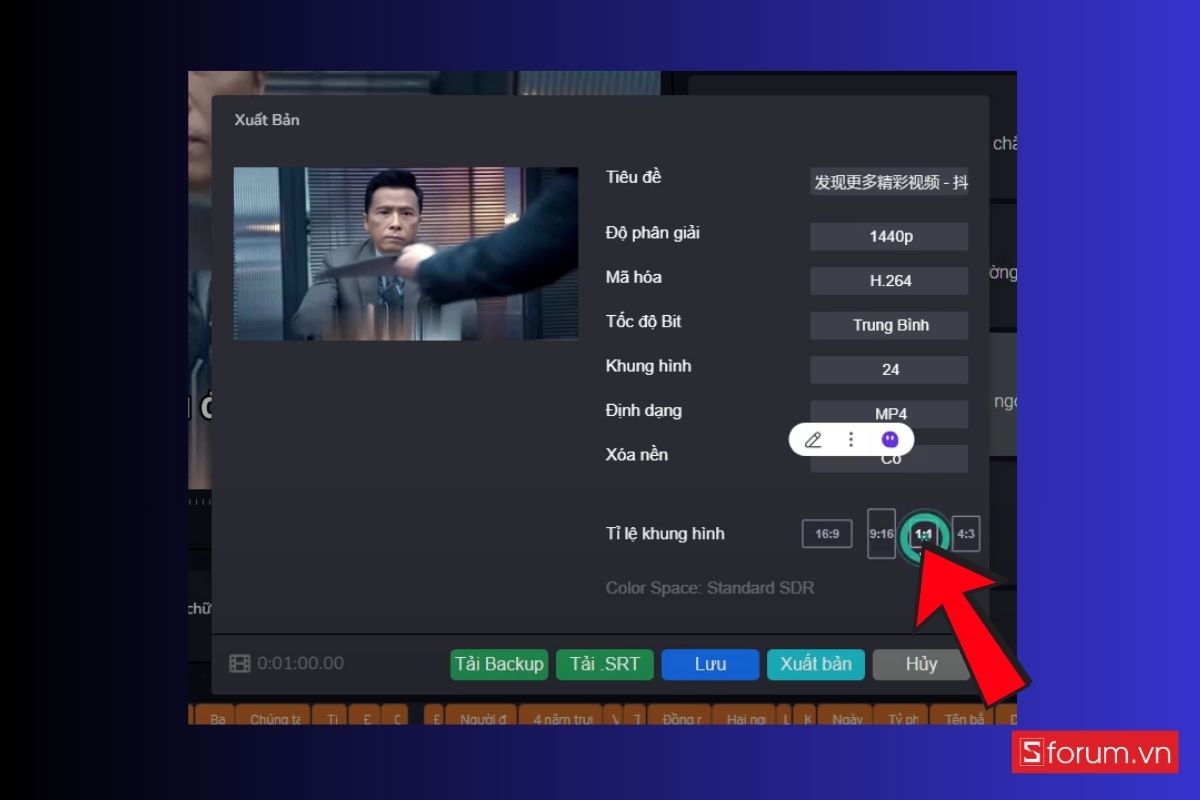Select the 'Ba' subtitle clip on timeline
Screen dimensions: 1200x800
coord(216,716)
